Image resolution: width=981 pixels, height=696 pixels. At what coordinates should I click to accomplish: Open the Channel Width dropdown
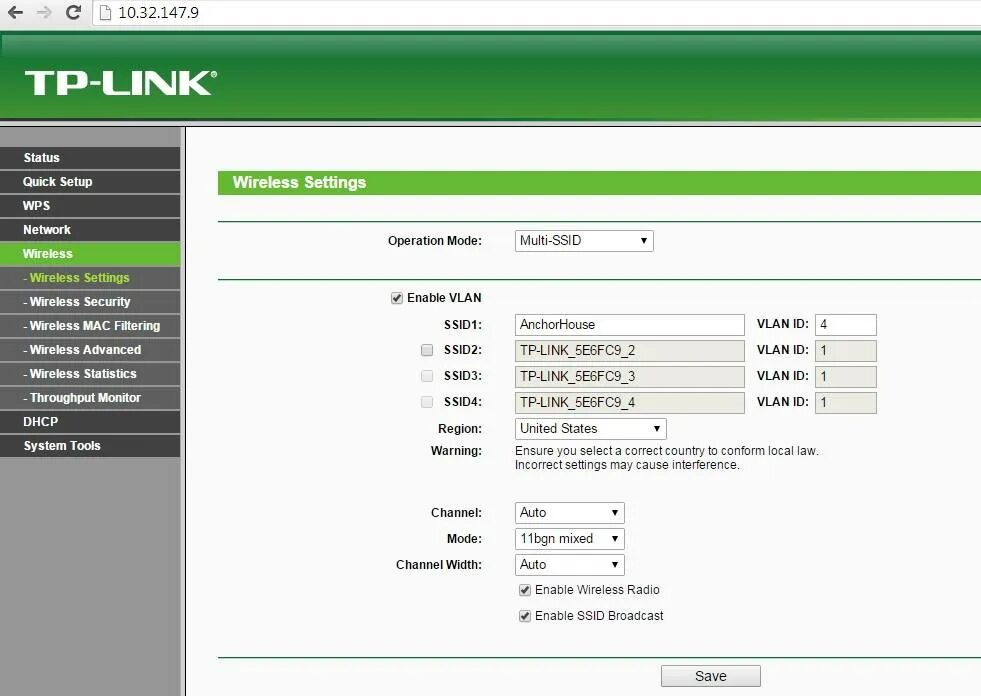coord(569,565)
